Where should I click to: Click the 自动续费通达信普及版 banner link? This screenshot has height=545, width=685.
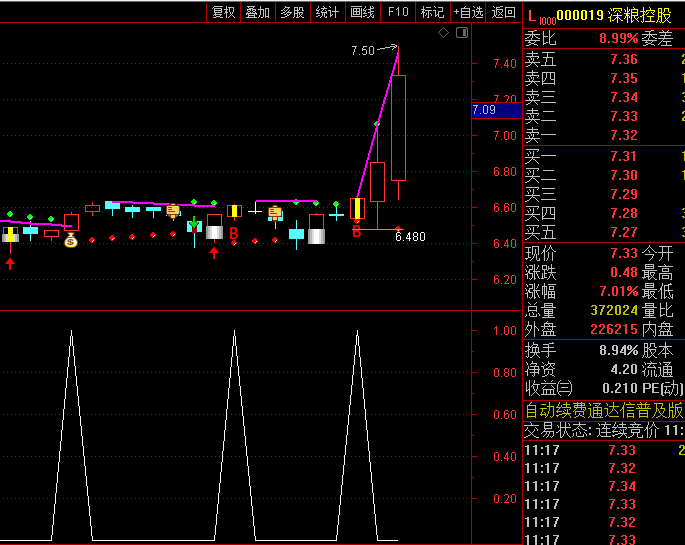click(603, 410)
